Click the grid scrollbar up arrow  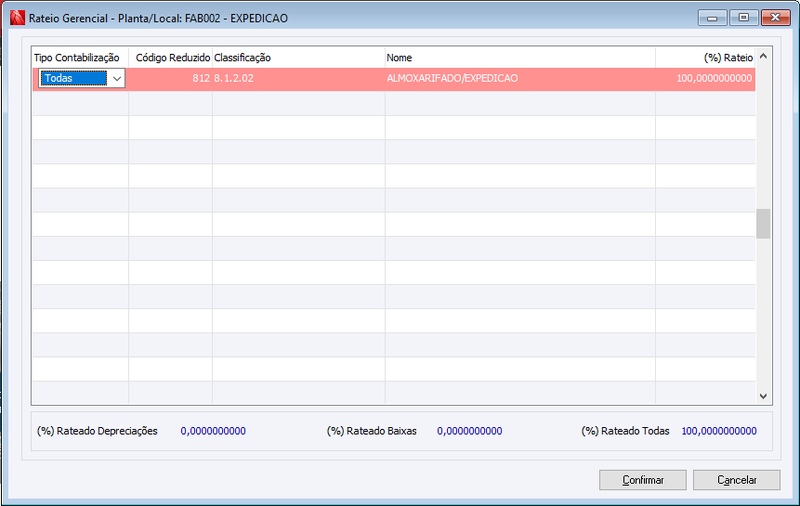coord(763,56)
